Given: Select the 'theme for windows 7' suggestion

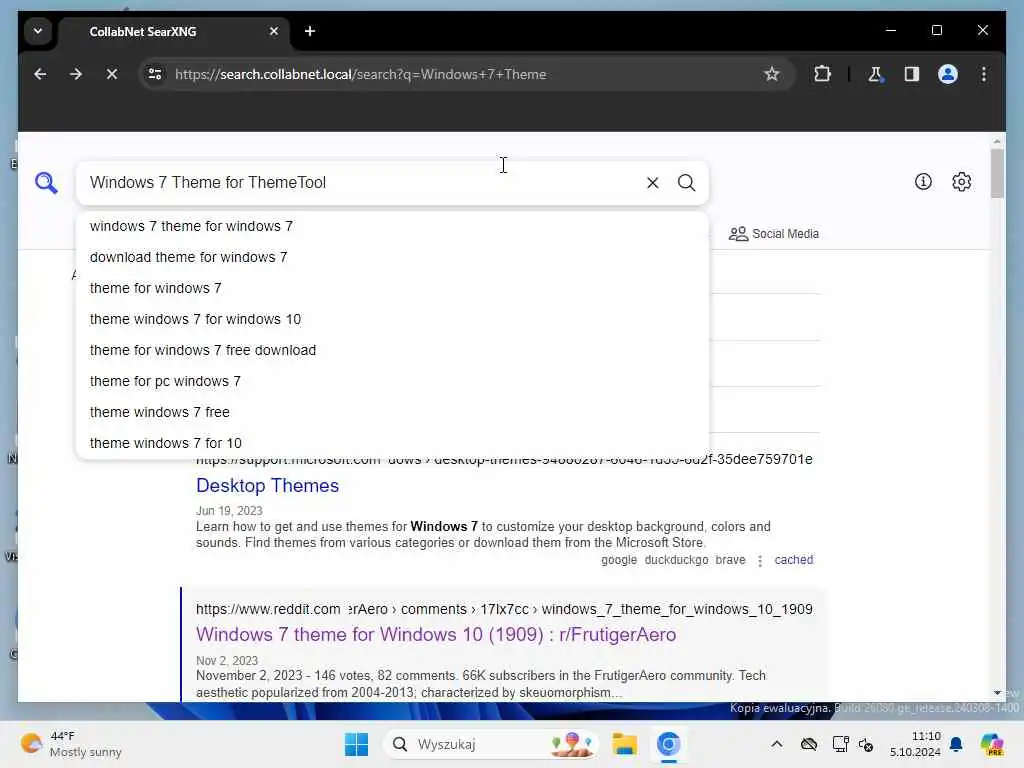Looking at the screenshot, I should pyautogui.click(x=392, y=288).
